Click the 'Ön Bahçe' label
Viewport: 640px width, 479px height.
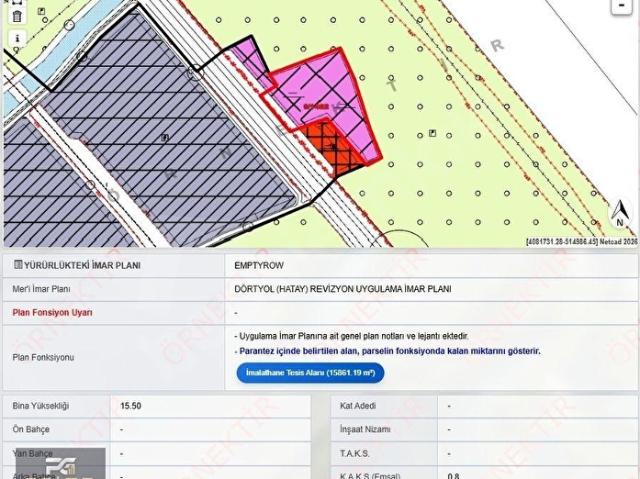click(x=31, y=429)
